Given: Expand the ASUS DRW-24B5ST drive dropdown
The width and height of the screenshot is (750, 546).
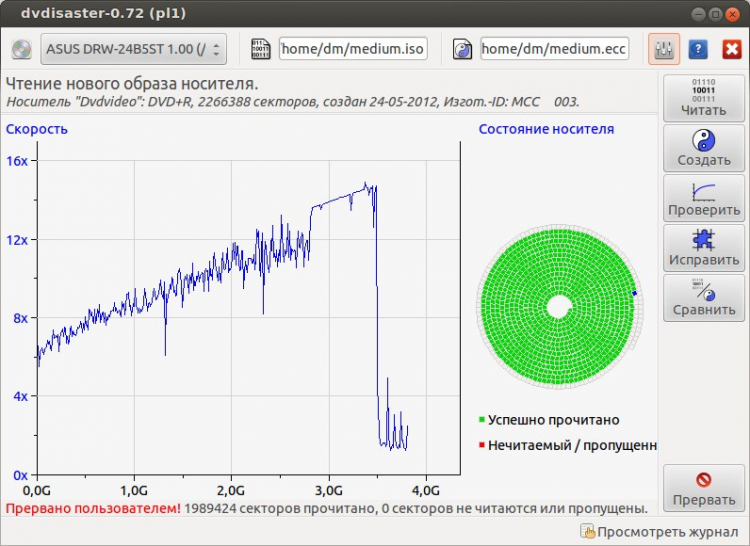Looking at the screenshot, I should click(x=133, y=49).
